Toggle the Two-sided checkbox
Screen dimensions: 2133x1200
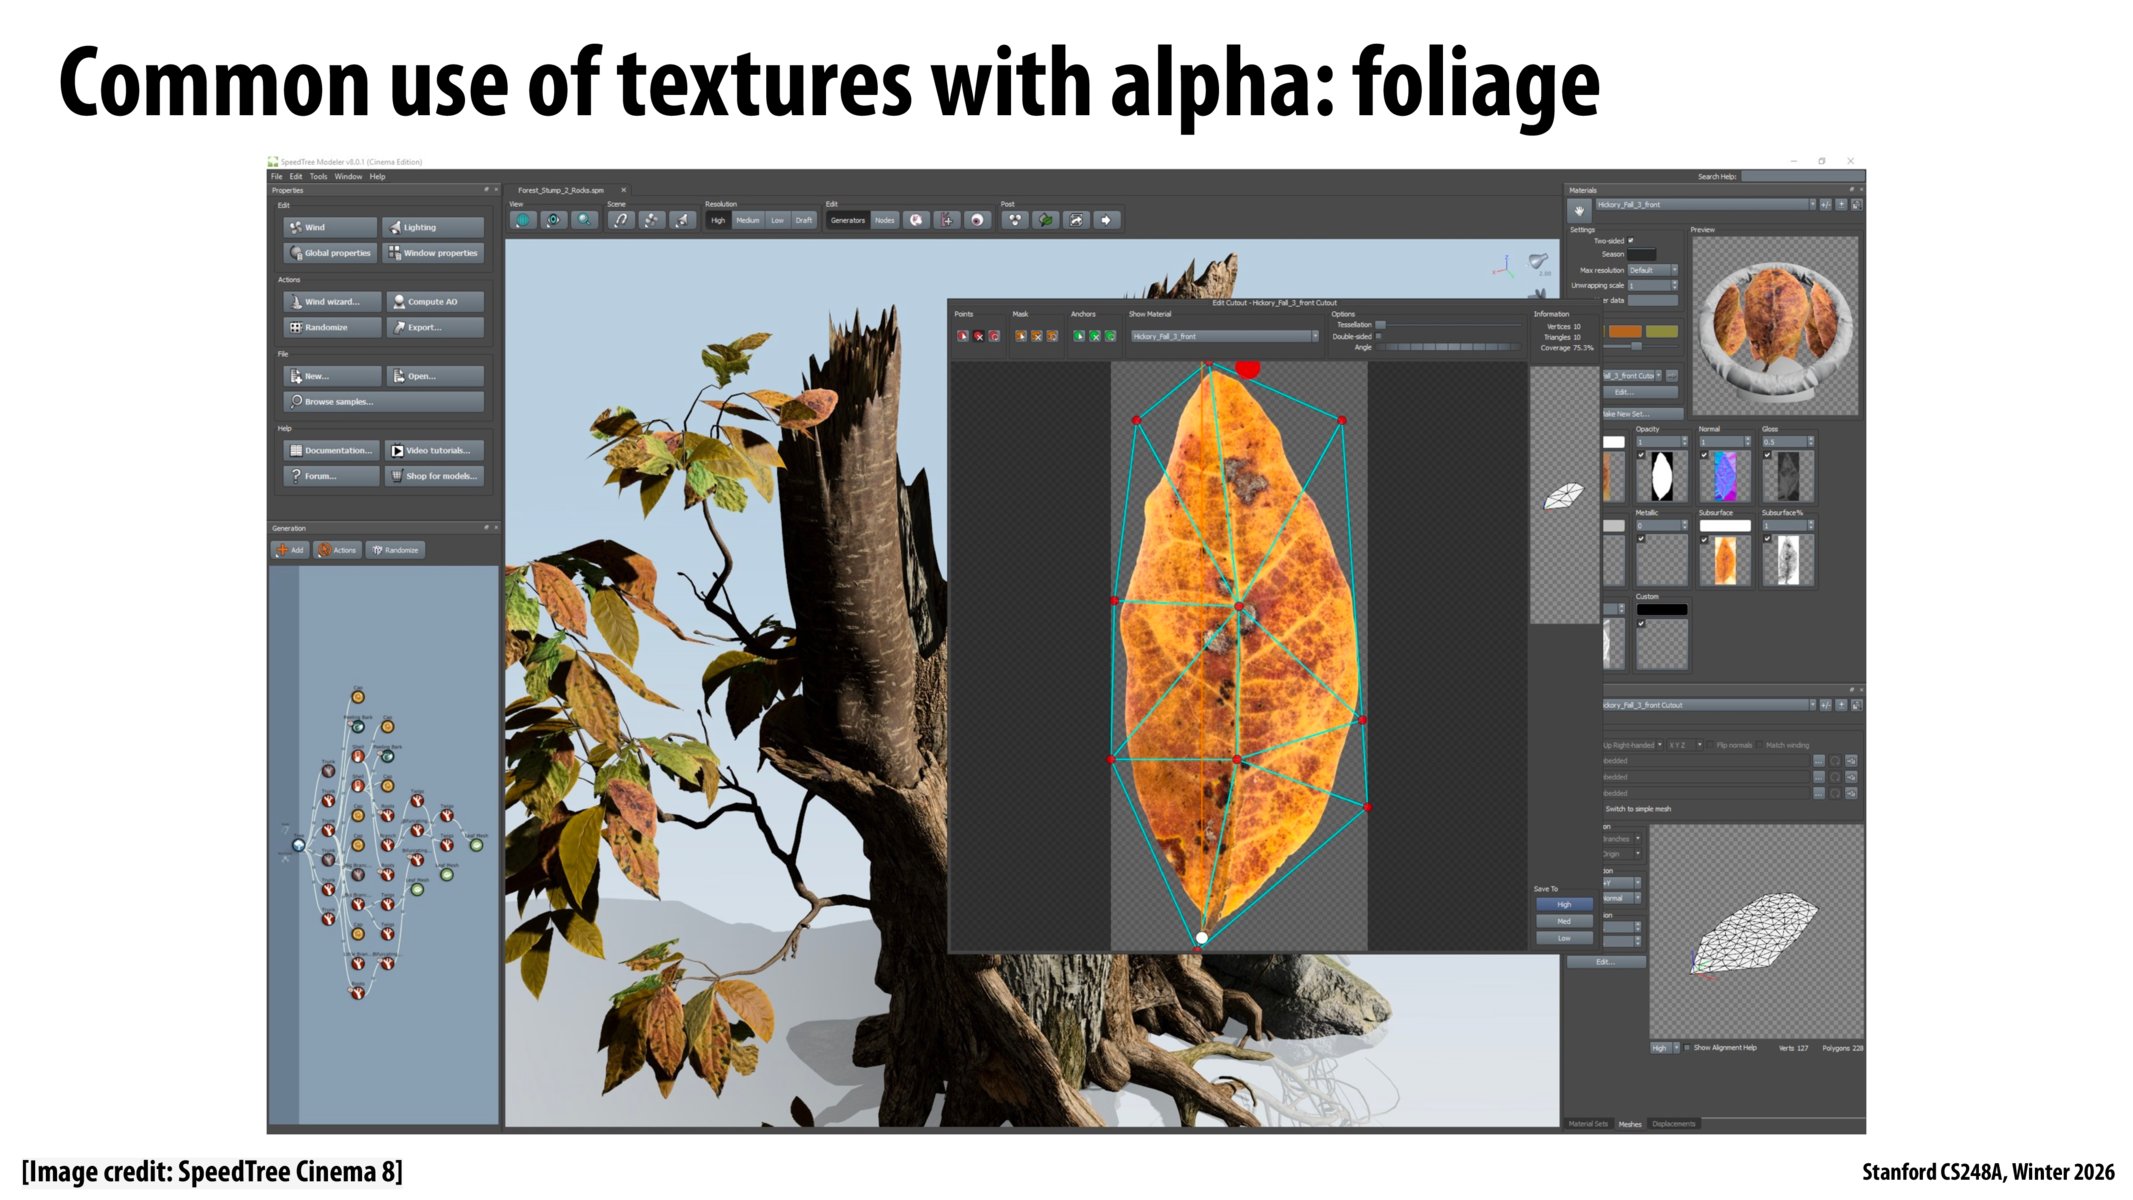tap(1631, 241)
